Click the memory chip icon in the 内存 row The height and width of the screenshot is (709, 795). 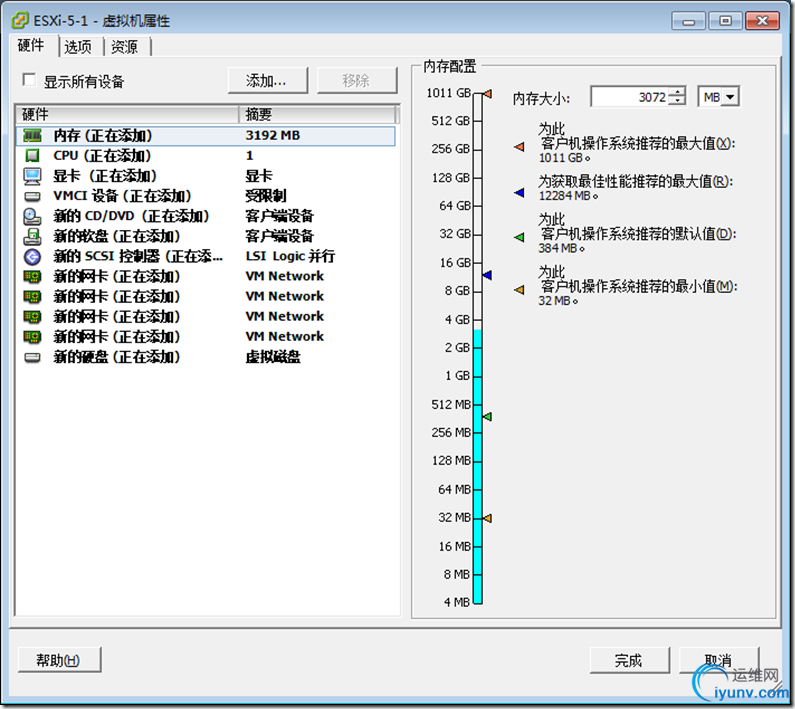tap(32, 135)
